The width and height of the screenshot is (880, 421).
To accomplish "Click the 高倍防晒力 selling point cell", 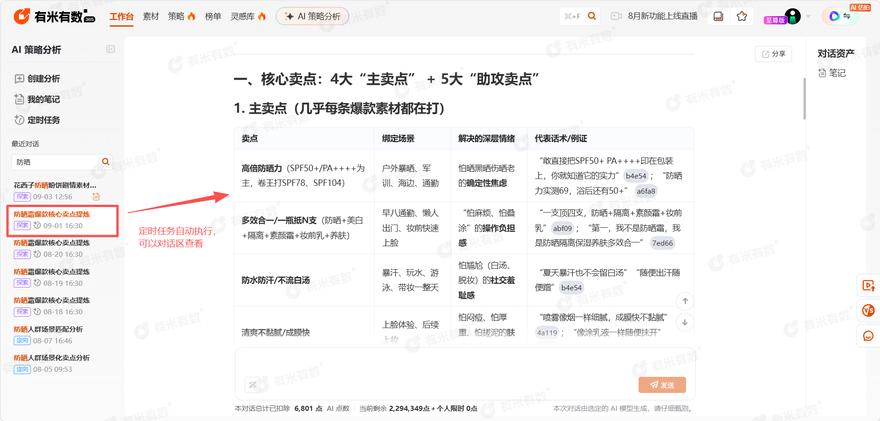I will tap(304, 175).
